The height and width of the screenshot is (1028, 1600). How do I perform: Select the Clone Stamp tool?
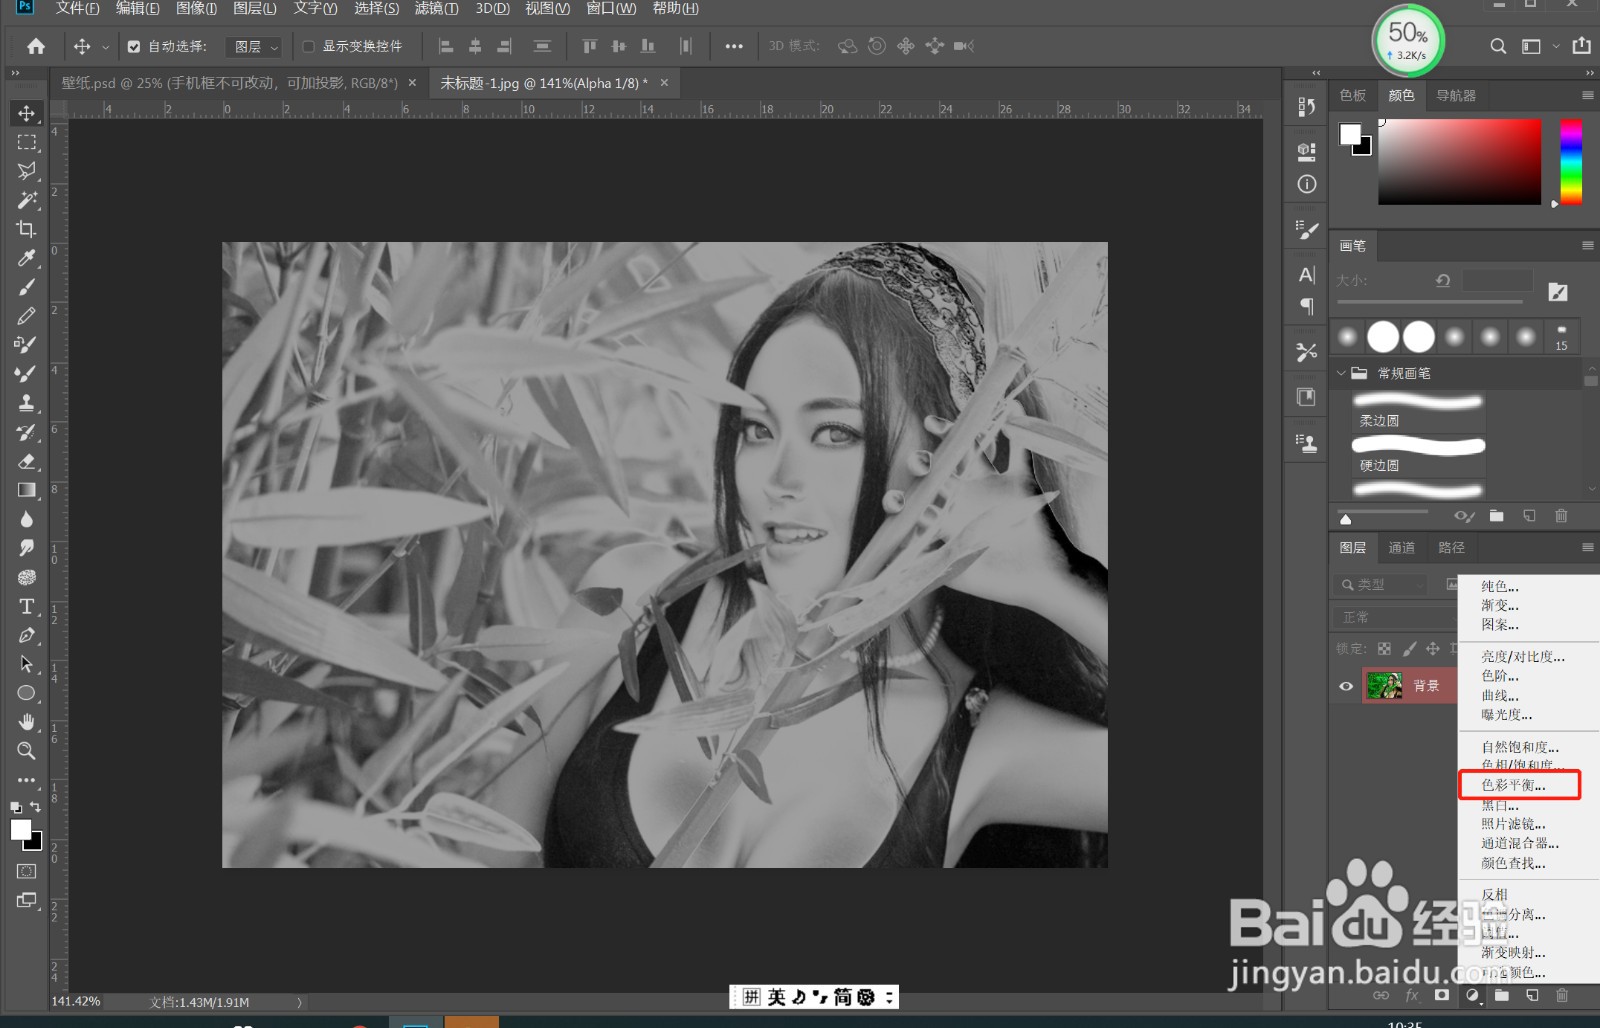click(27, 403)
